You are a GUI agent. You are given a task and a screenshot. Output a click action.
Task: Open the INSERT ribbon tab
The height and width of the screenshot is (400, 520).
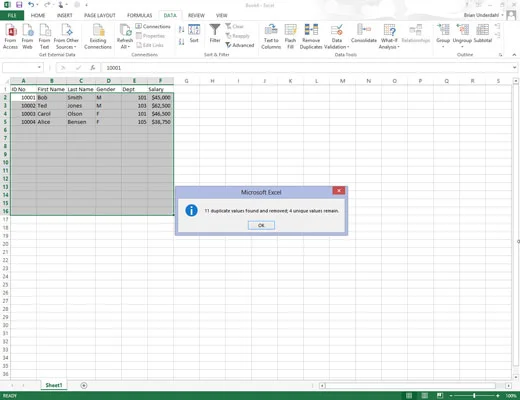pos(64,15)
